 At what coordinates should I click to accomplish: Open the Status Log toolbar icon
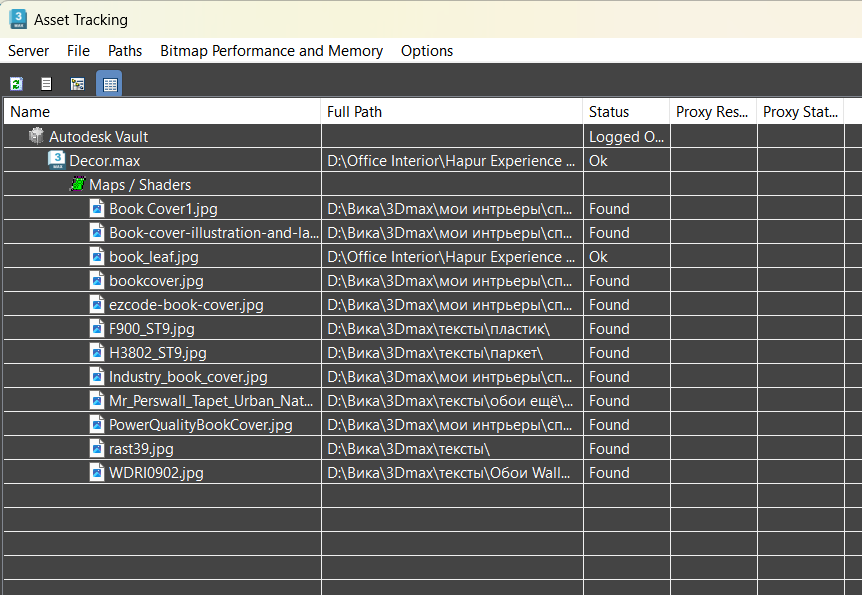(46, 84)
